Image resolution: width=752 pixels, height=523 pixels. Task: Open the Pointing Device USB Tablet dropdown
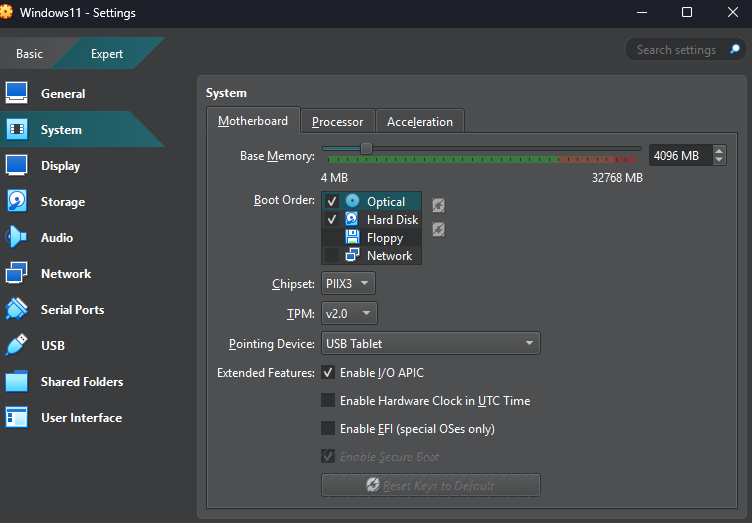[x=431, y=343]
